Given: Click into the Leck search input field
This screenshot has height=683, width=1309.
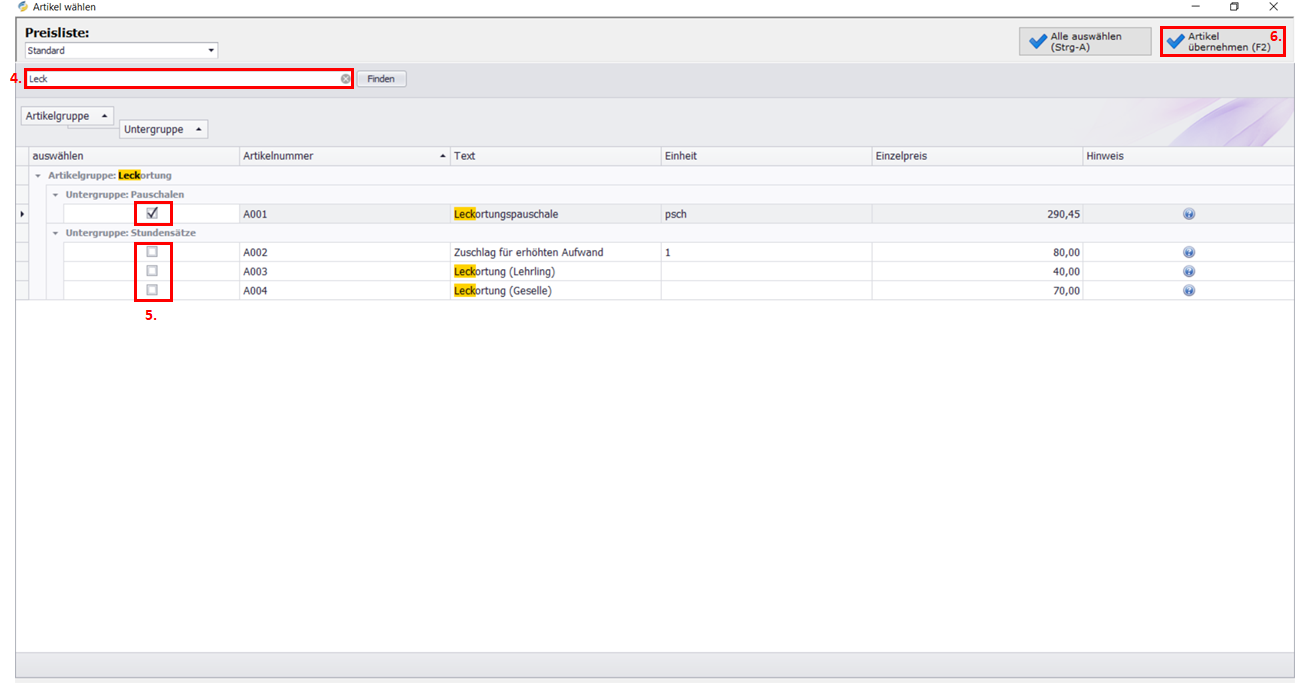Looking at the screenshot, I should (x=180, y=79).
